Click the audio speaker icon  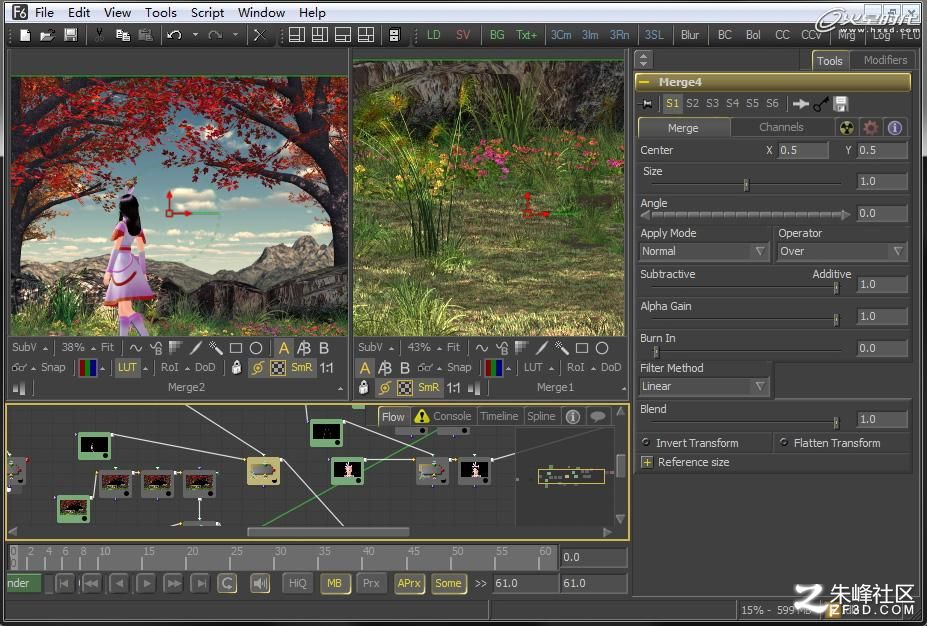[x=260, y=583]
